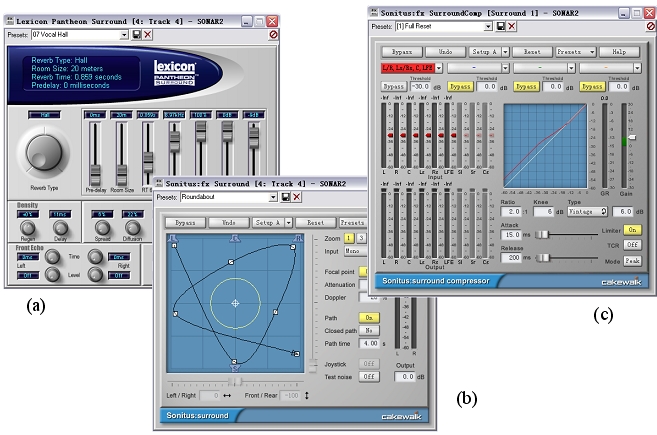Toggle TCR Off button in SurroundComp
The image size is (657, 435).
pyautogui.click(x=632, y=245)
